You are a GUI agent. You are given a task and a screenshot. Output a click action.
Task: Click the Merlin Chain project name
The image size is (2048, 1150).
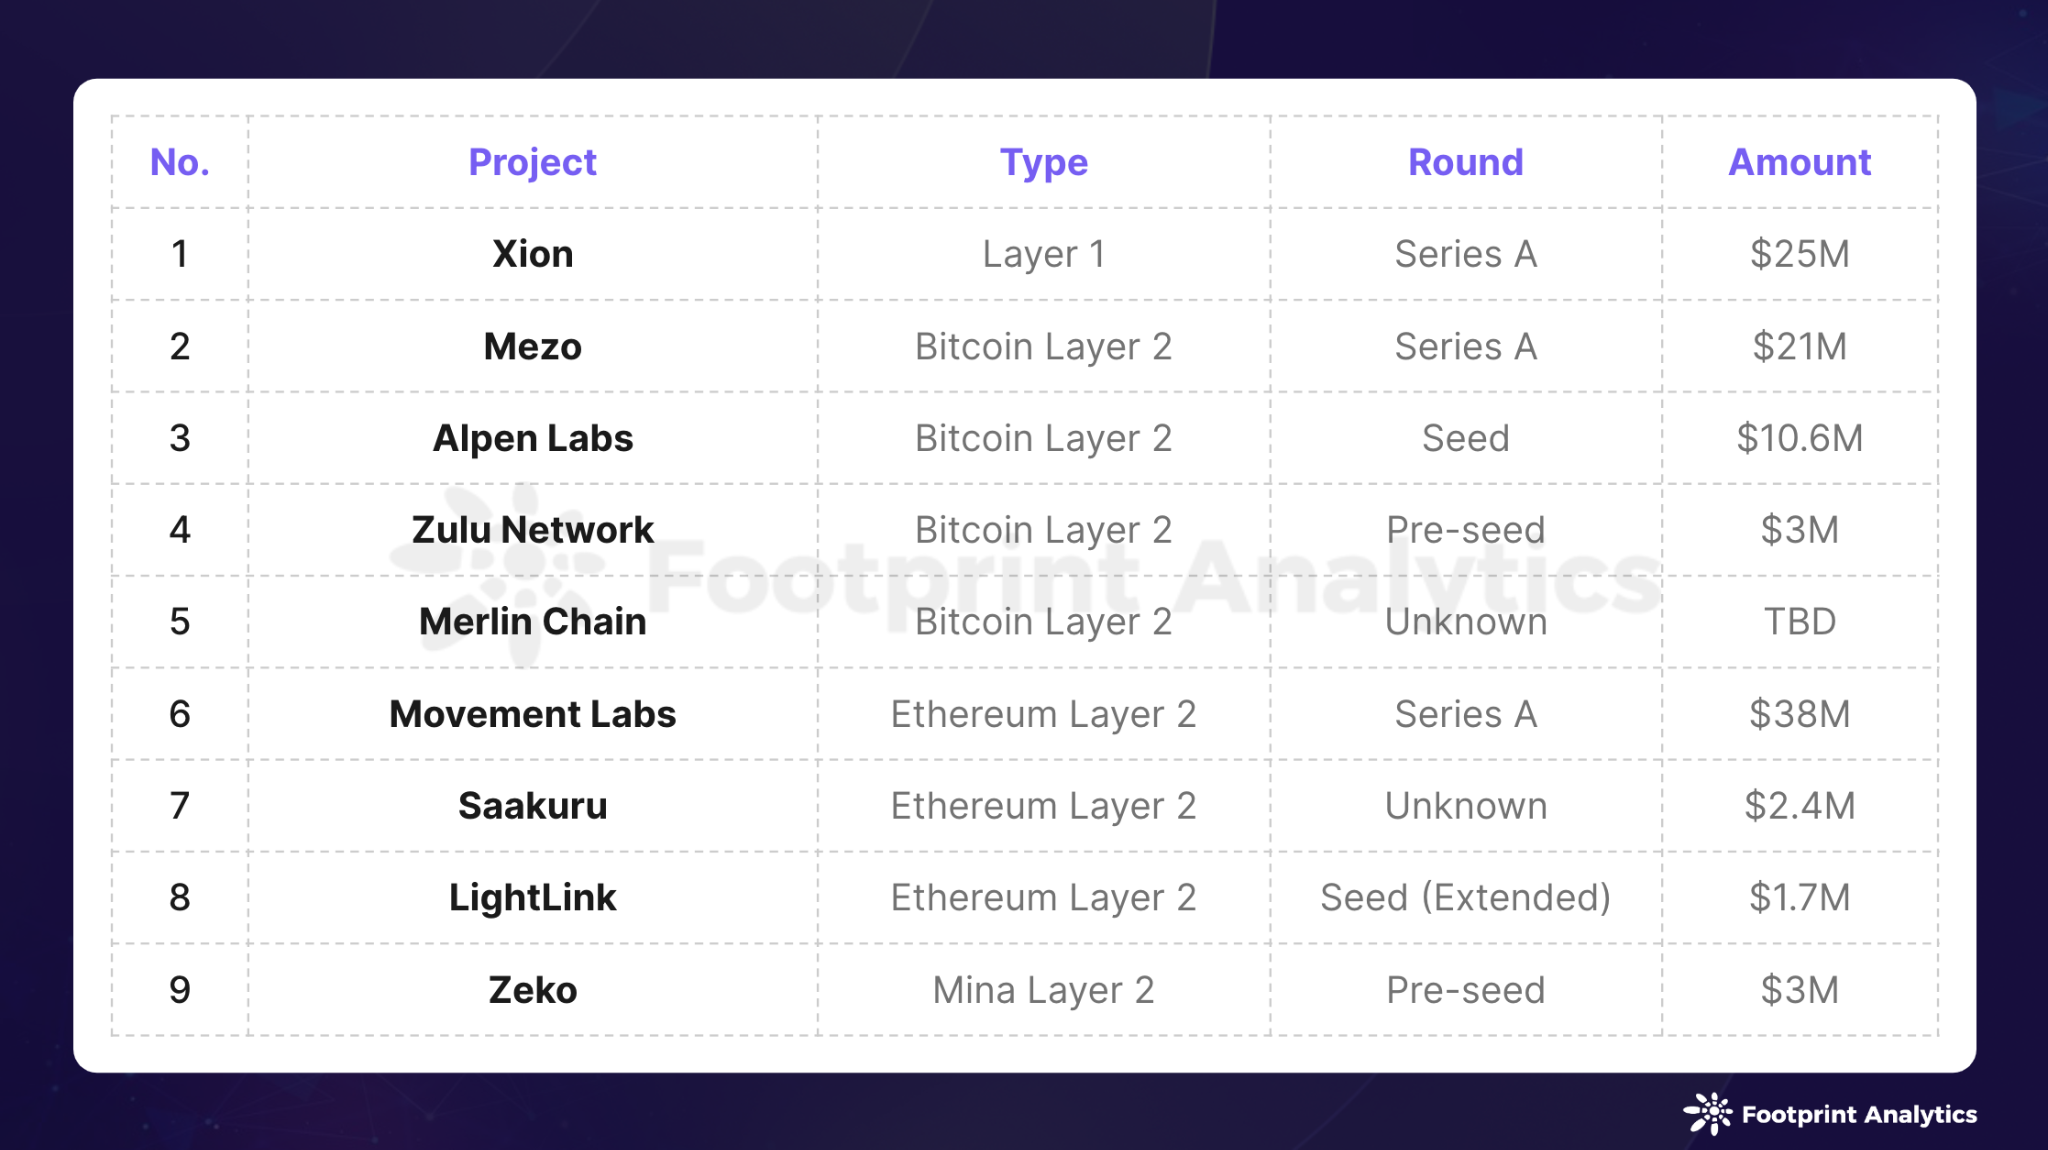[532, 622]
